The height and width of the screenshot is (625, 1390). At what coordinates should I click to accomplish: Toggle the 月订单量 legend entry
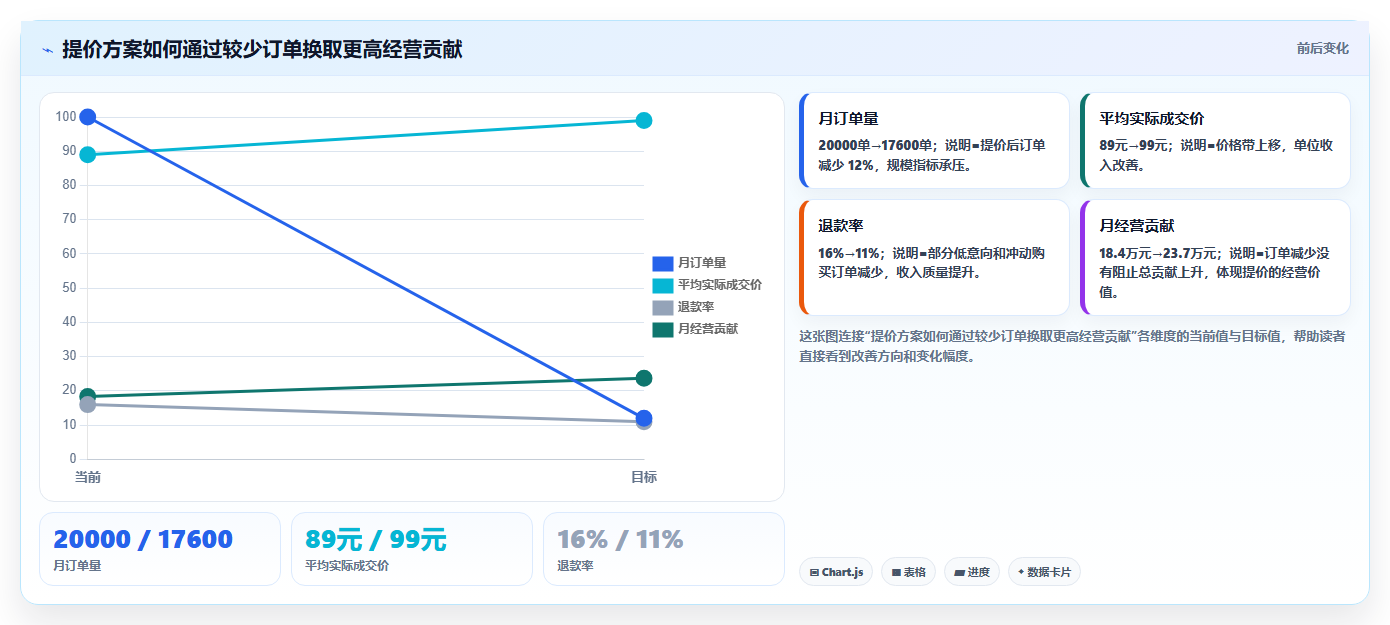click(689, 263)
